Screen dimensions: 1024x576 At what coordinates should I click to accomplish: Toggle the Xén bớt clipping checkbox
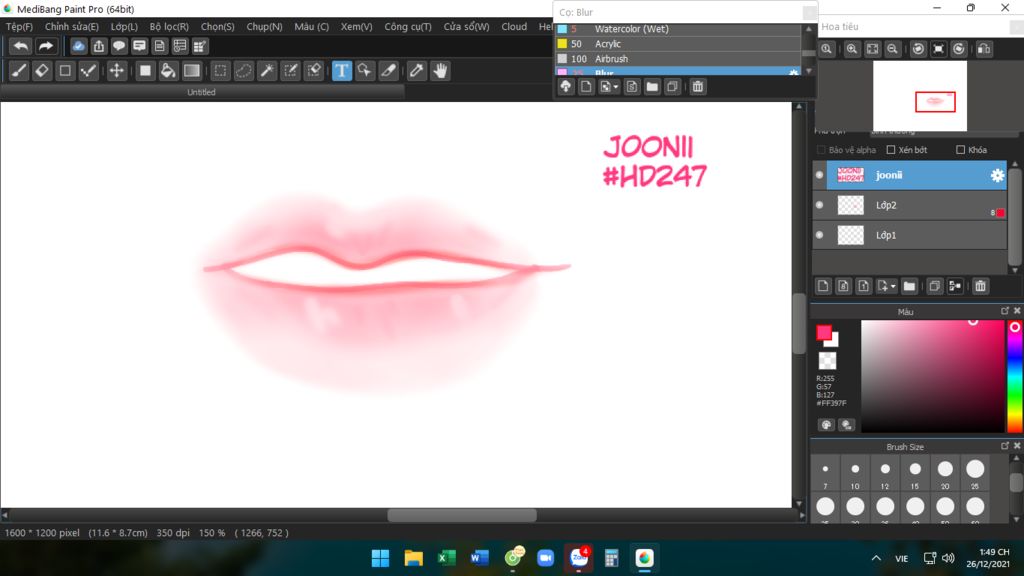point(891,150)
